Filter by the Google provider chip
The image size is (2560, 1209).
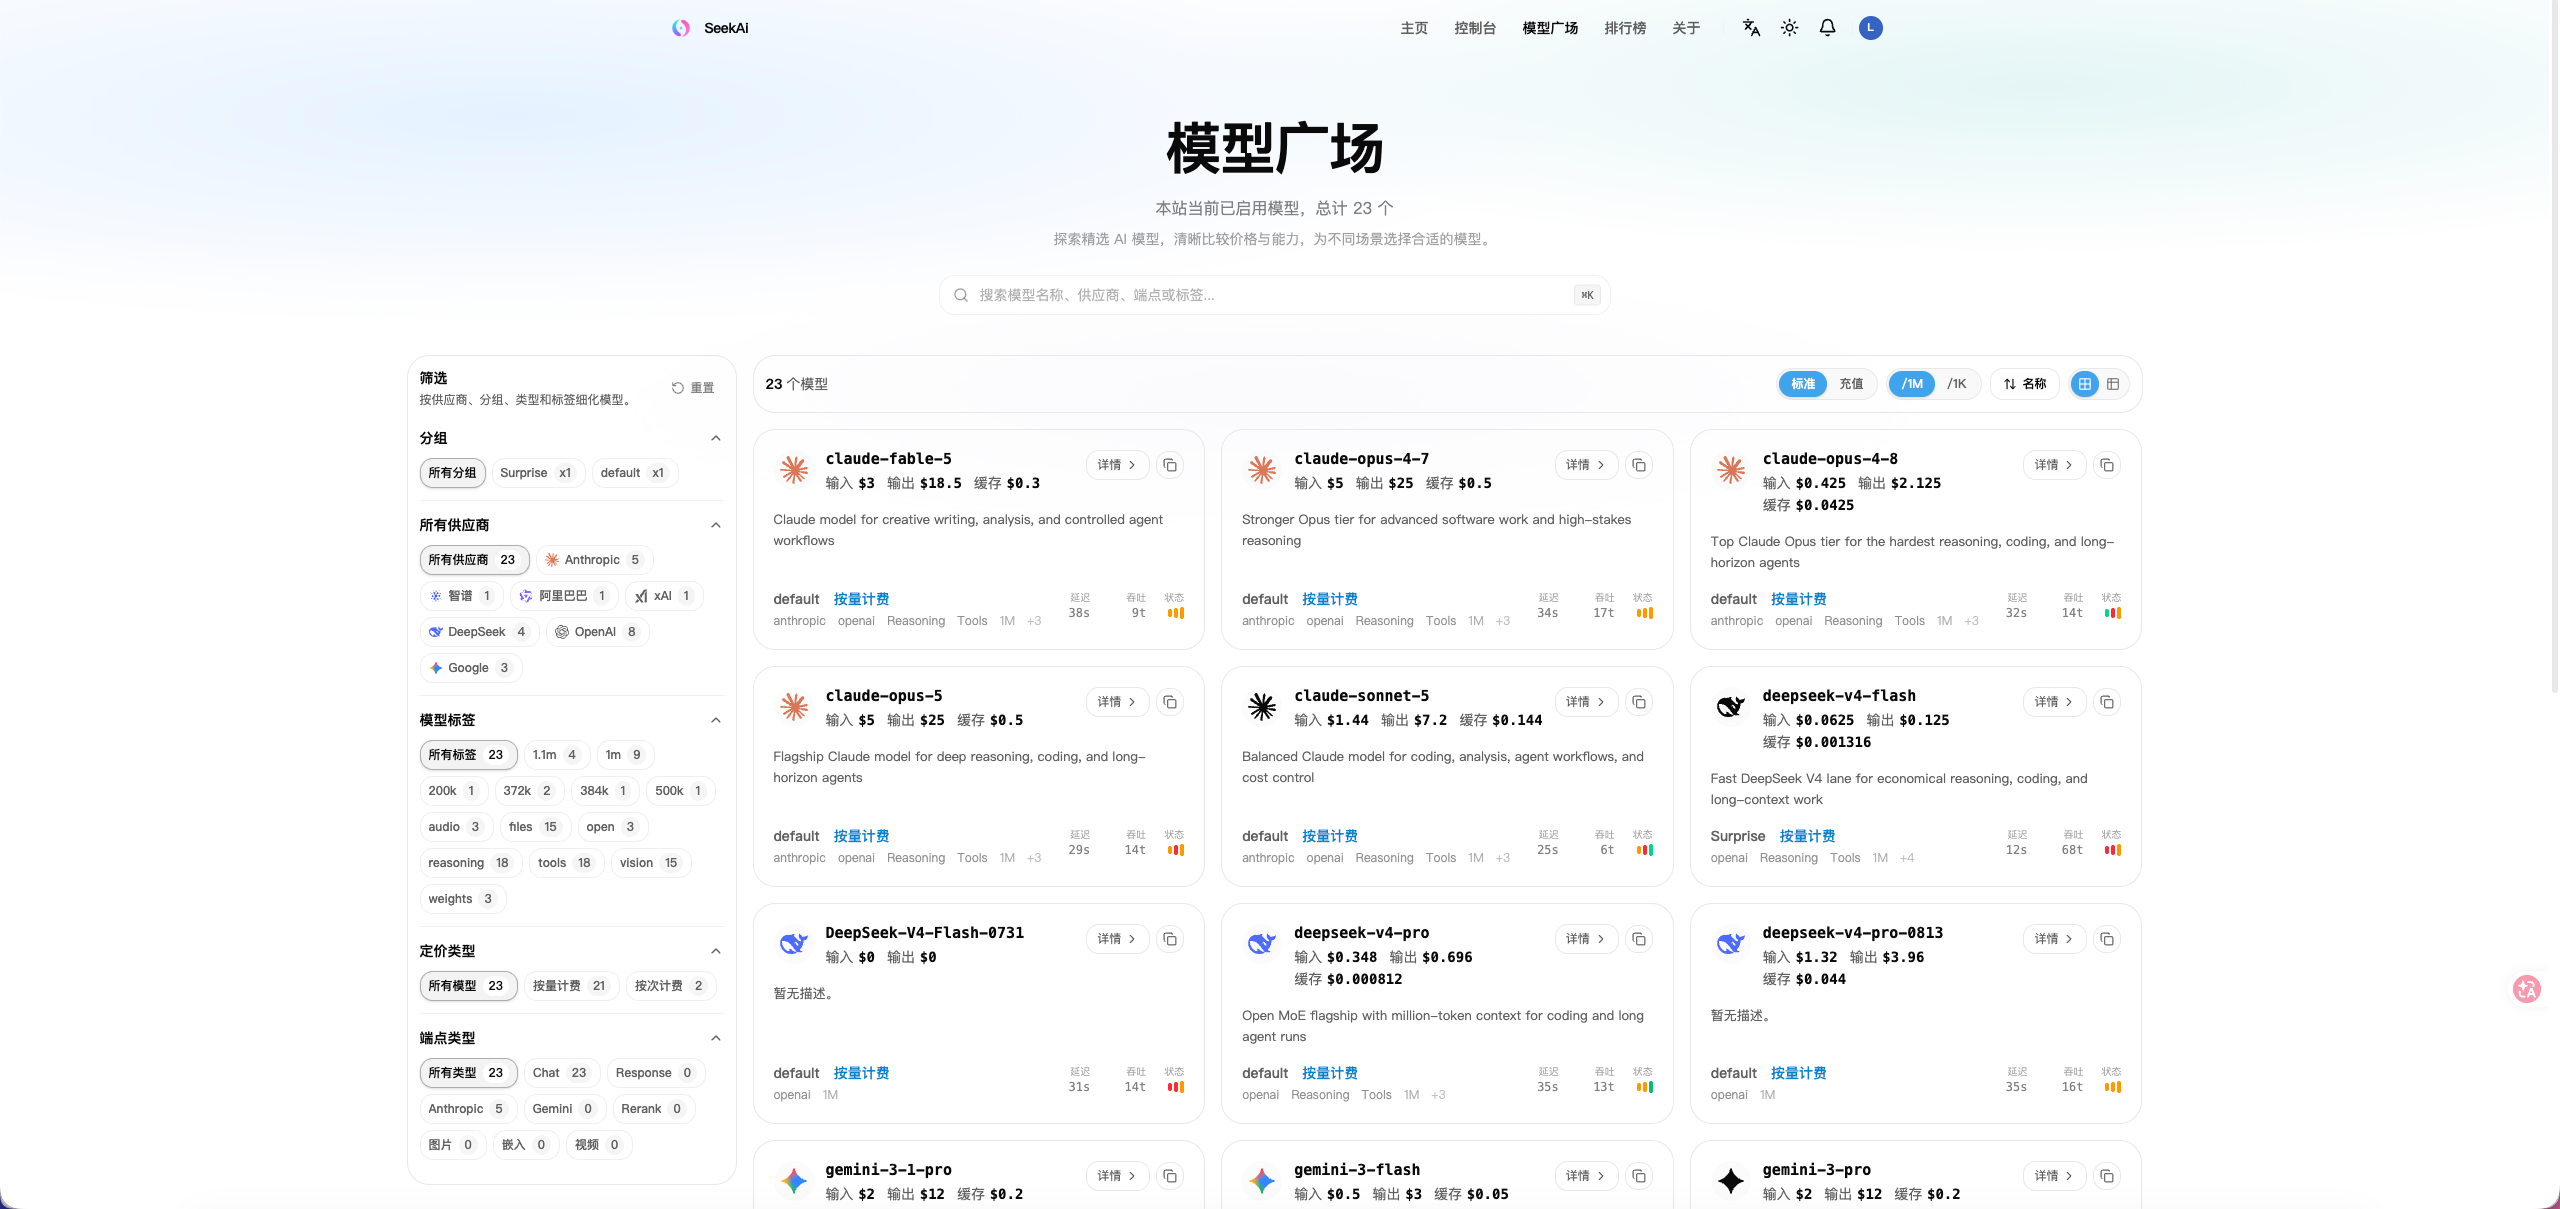470,668
